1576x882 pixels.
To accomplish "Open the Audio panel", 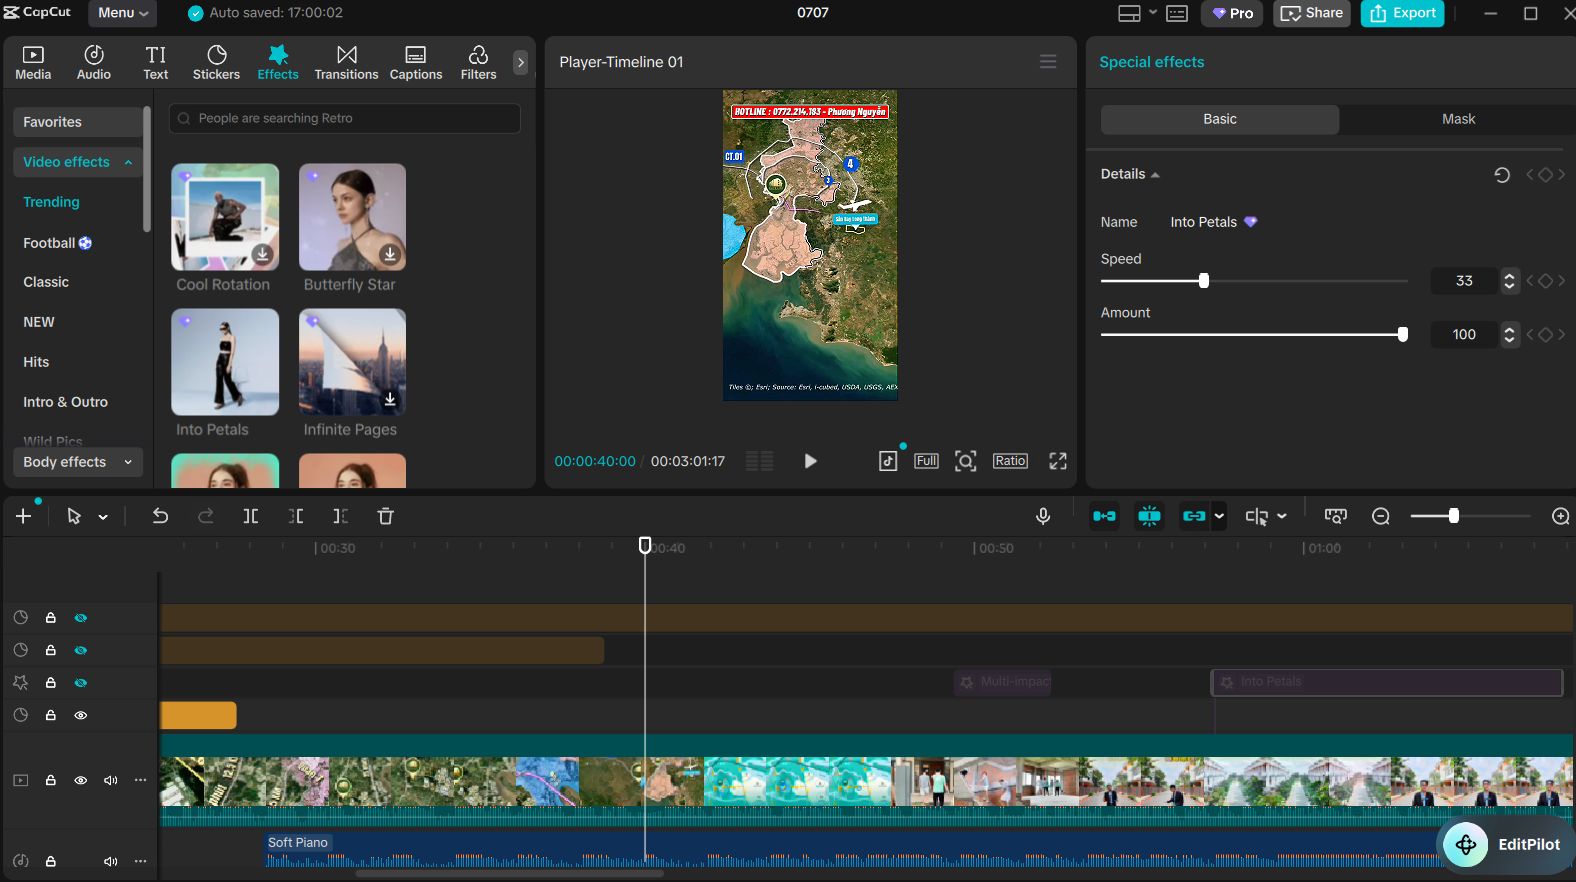I will pyautogui.click(x=94, y=62).
